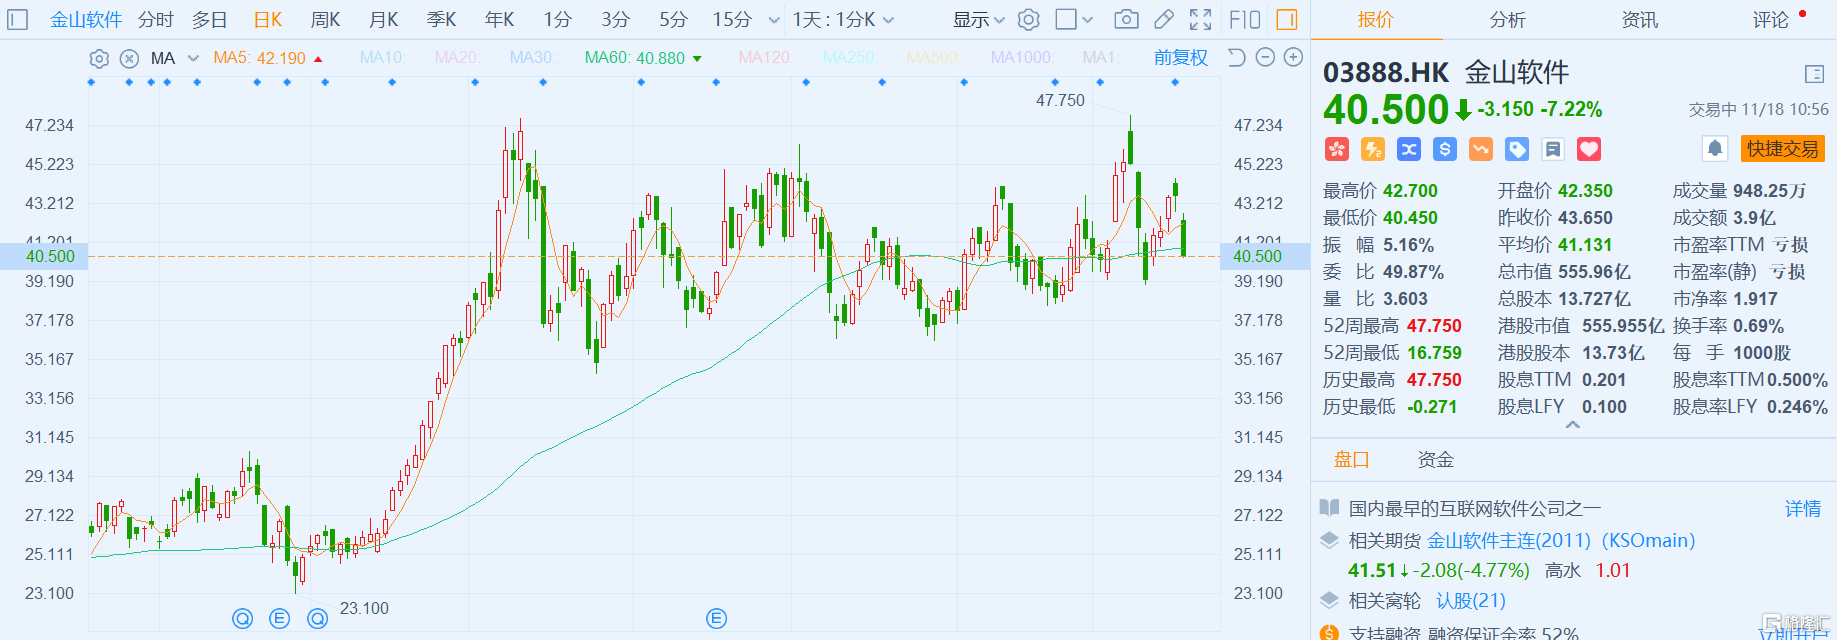Click the 快捷交易 quick trade button
Screen dimensions: 1837x640
click(1783, 149)
